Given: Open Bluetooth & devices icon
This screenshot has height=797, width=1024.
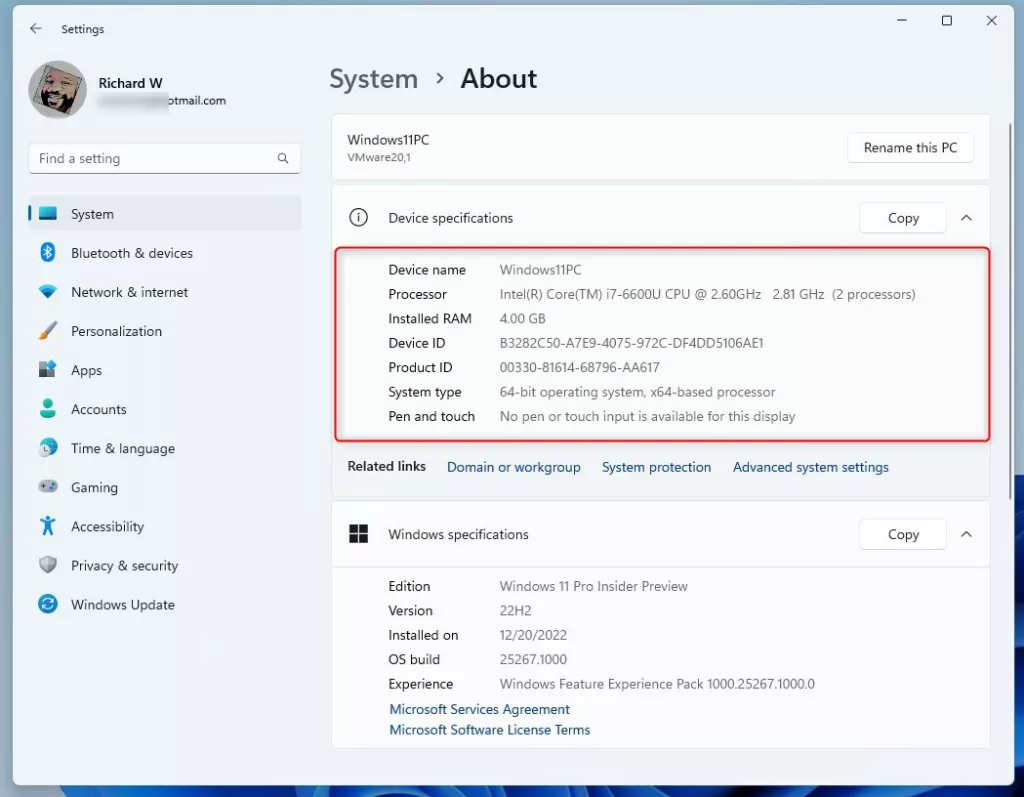Looking at the screenshot, I should 48,252.
